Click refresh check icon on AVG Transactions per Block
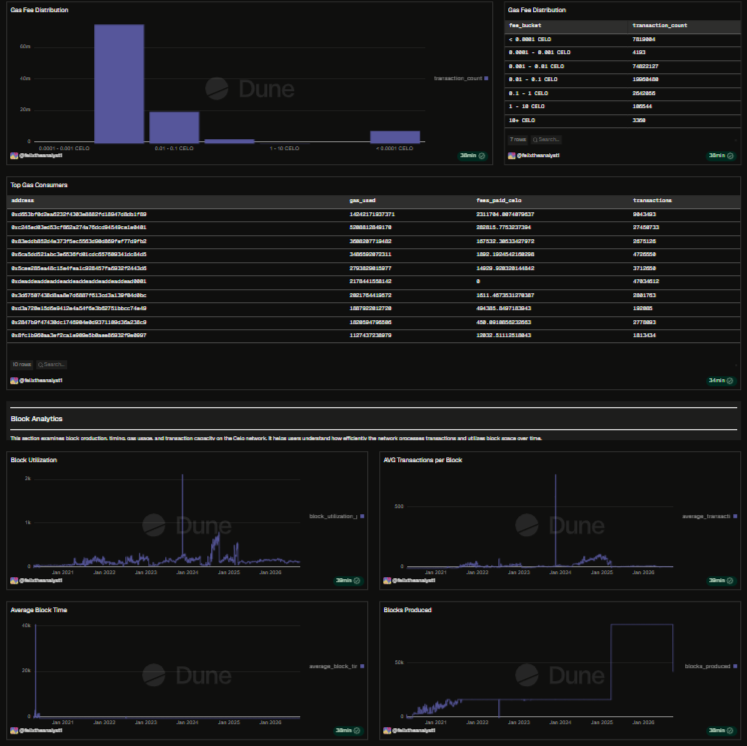 (x=730, y=581)
